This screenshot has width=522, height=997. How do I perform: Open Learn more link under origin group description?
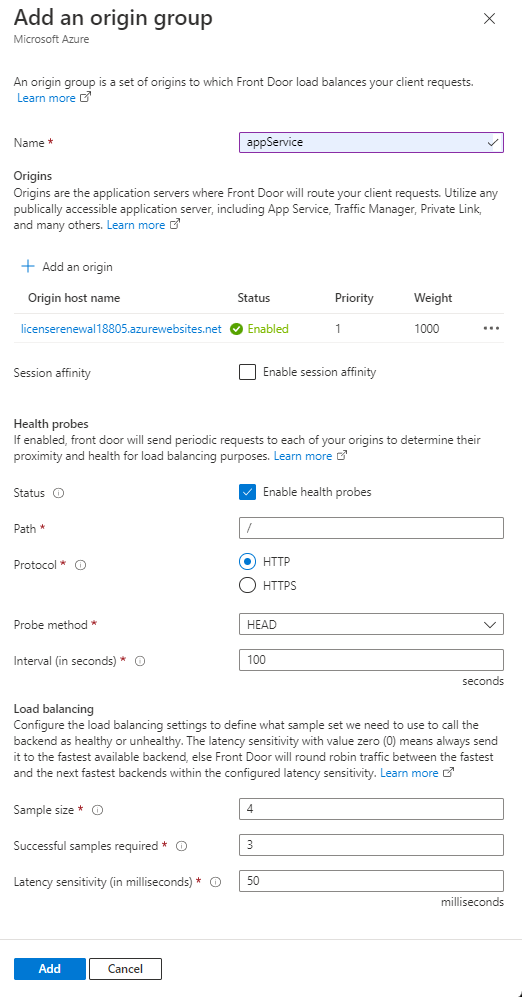click(x=54, y=98)
